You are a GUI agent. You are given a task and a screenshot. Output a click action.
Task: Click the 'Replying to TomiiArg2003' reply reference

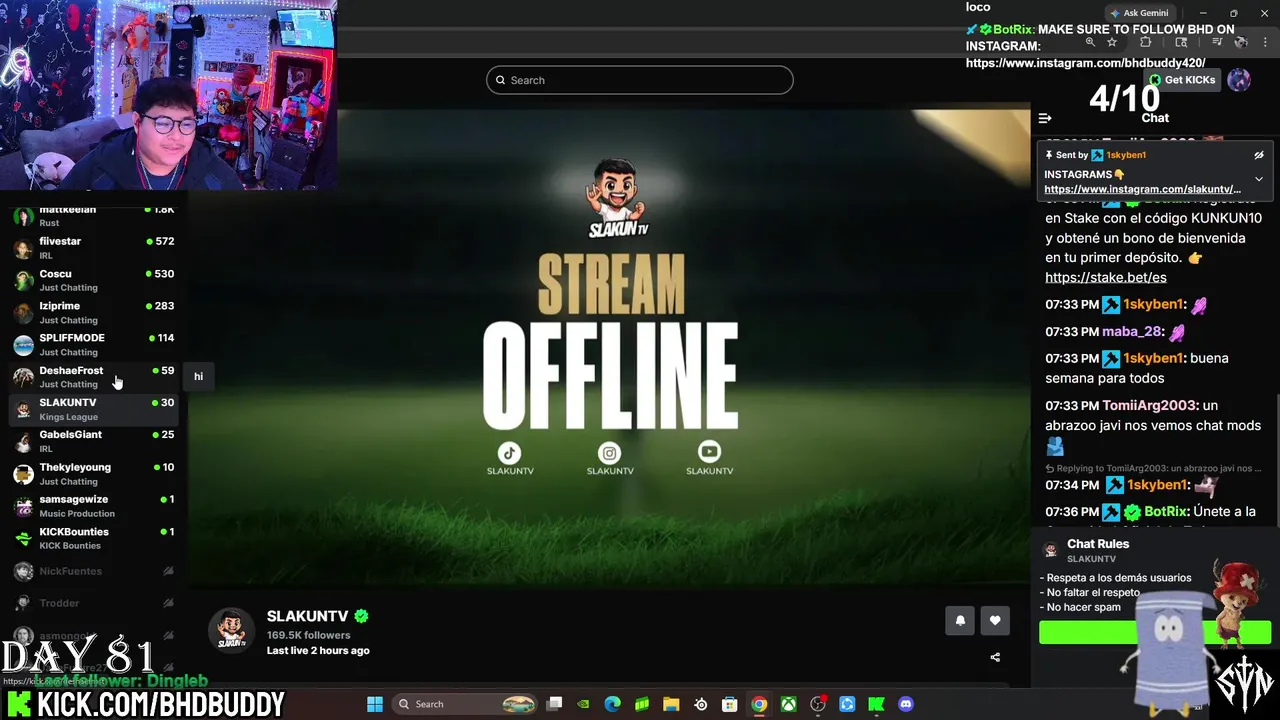1152,468
